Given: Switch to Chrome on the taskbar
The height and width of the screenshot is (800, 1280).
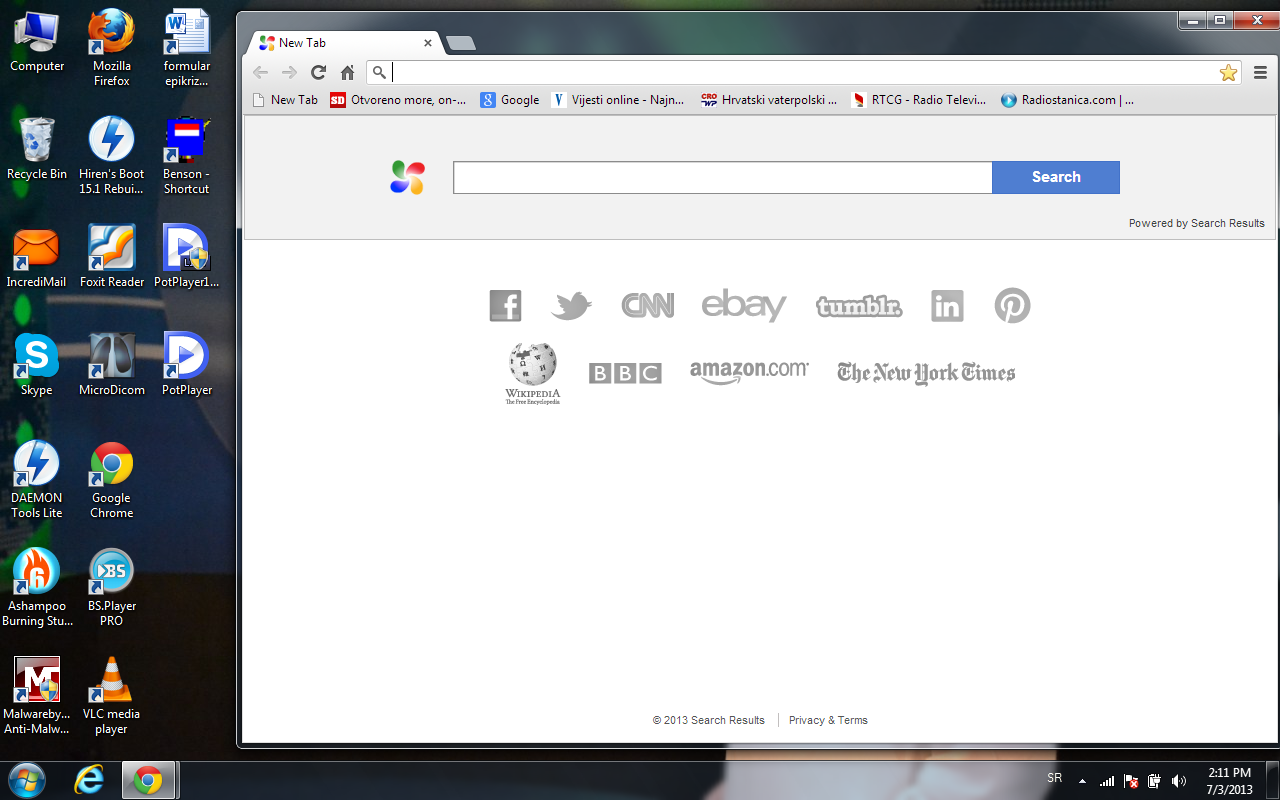Looking at the screenshot, I should point(148,780).
